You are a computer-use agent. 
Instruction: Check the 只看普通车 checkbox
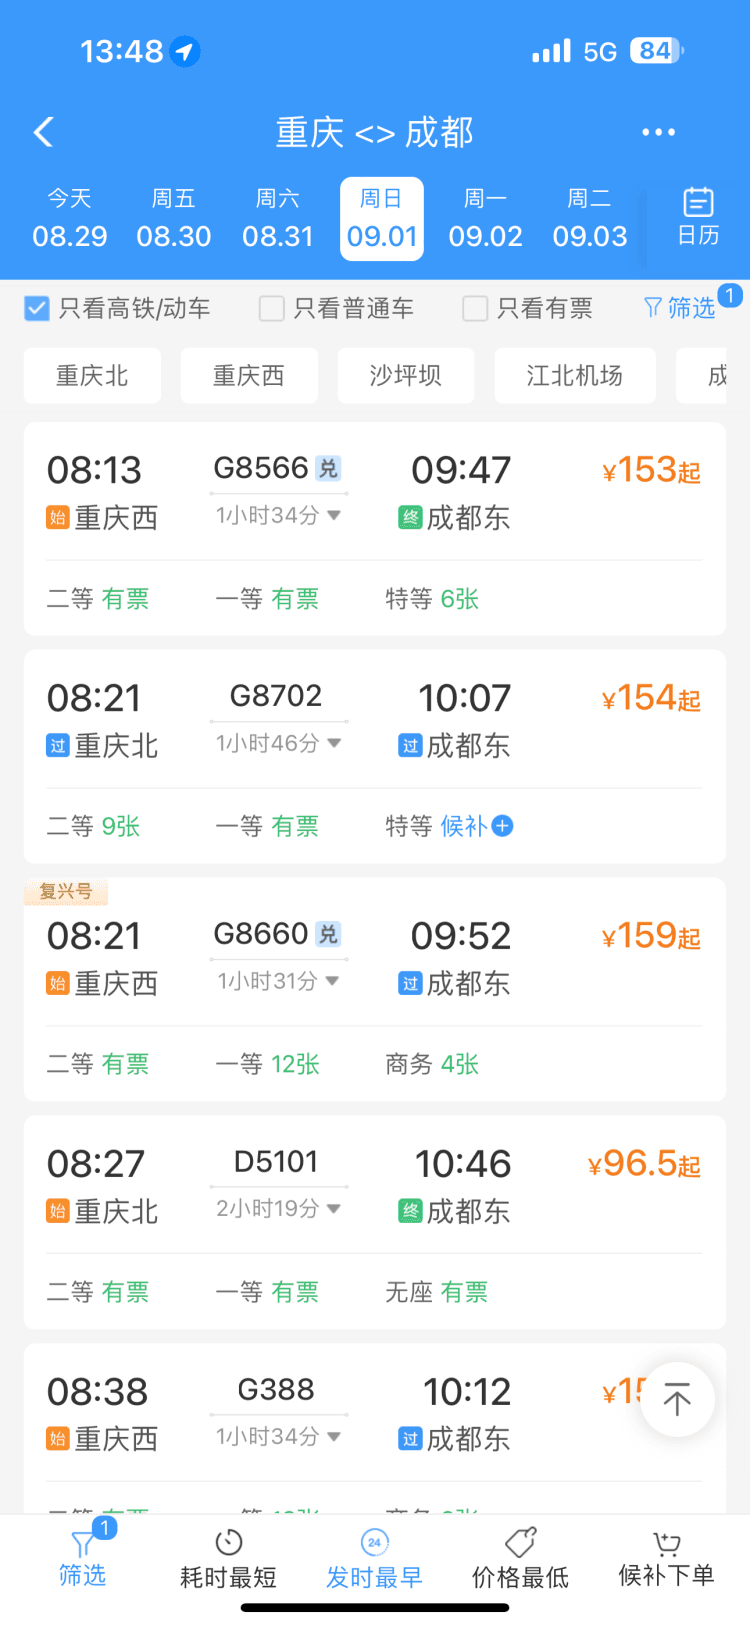click(271, 308)
